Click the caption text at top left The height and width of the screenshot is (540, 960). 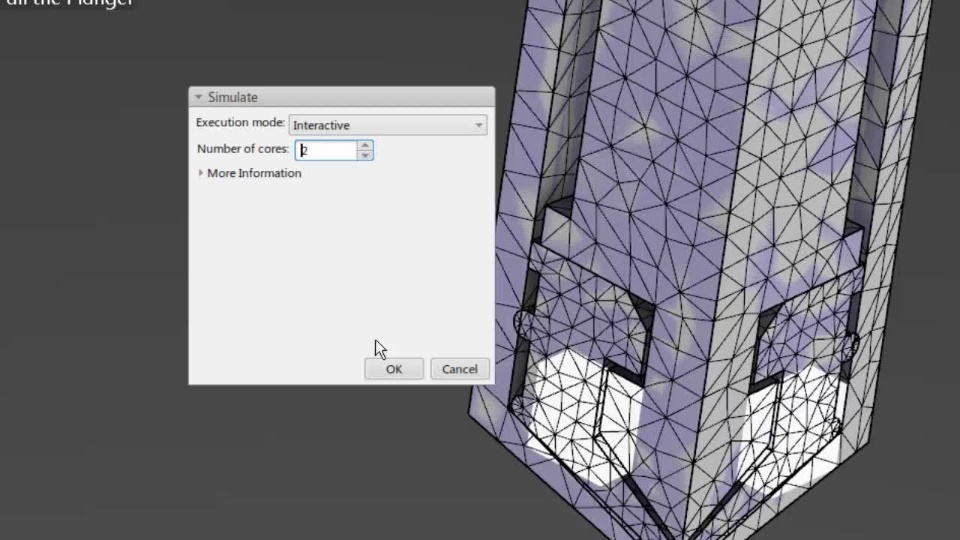pos(69,3)
